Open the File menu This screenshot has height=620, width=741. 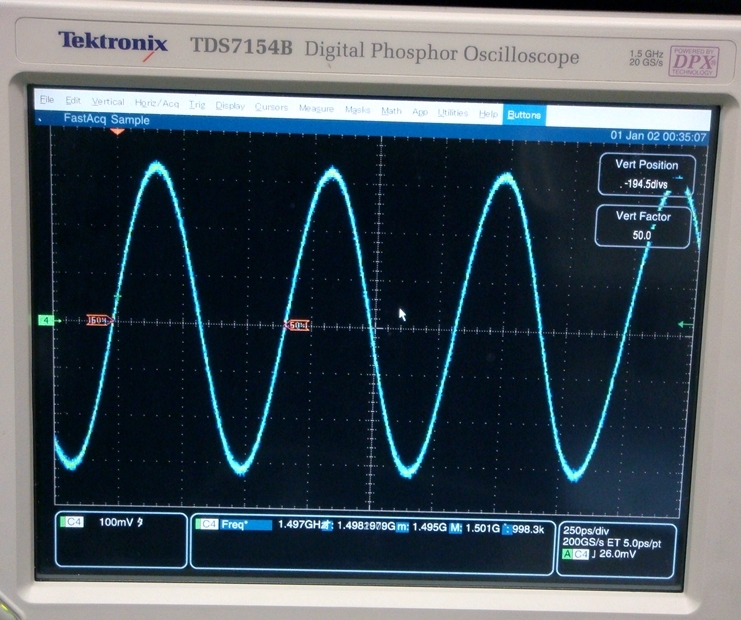pos(47,99)
